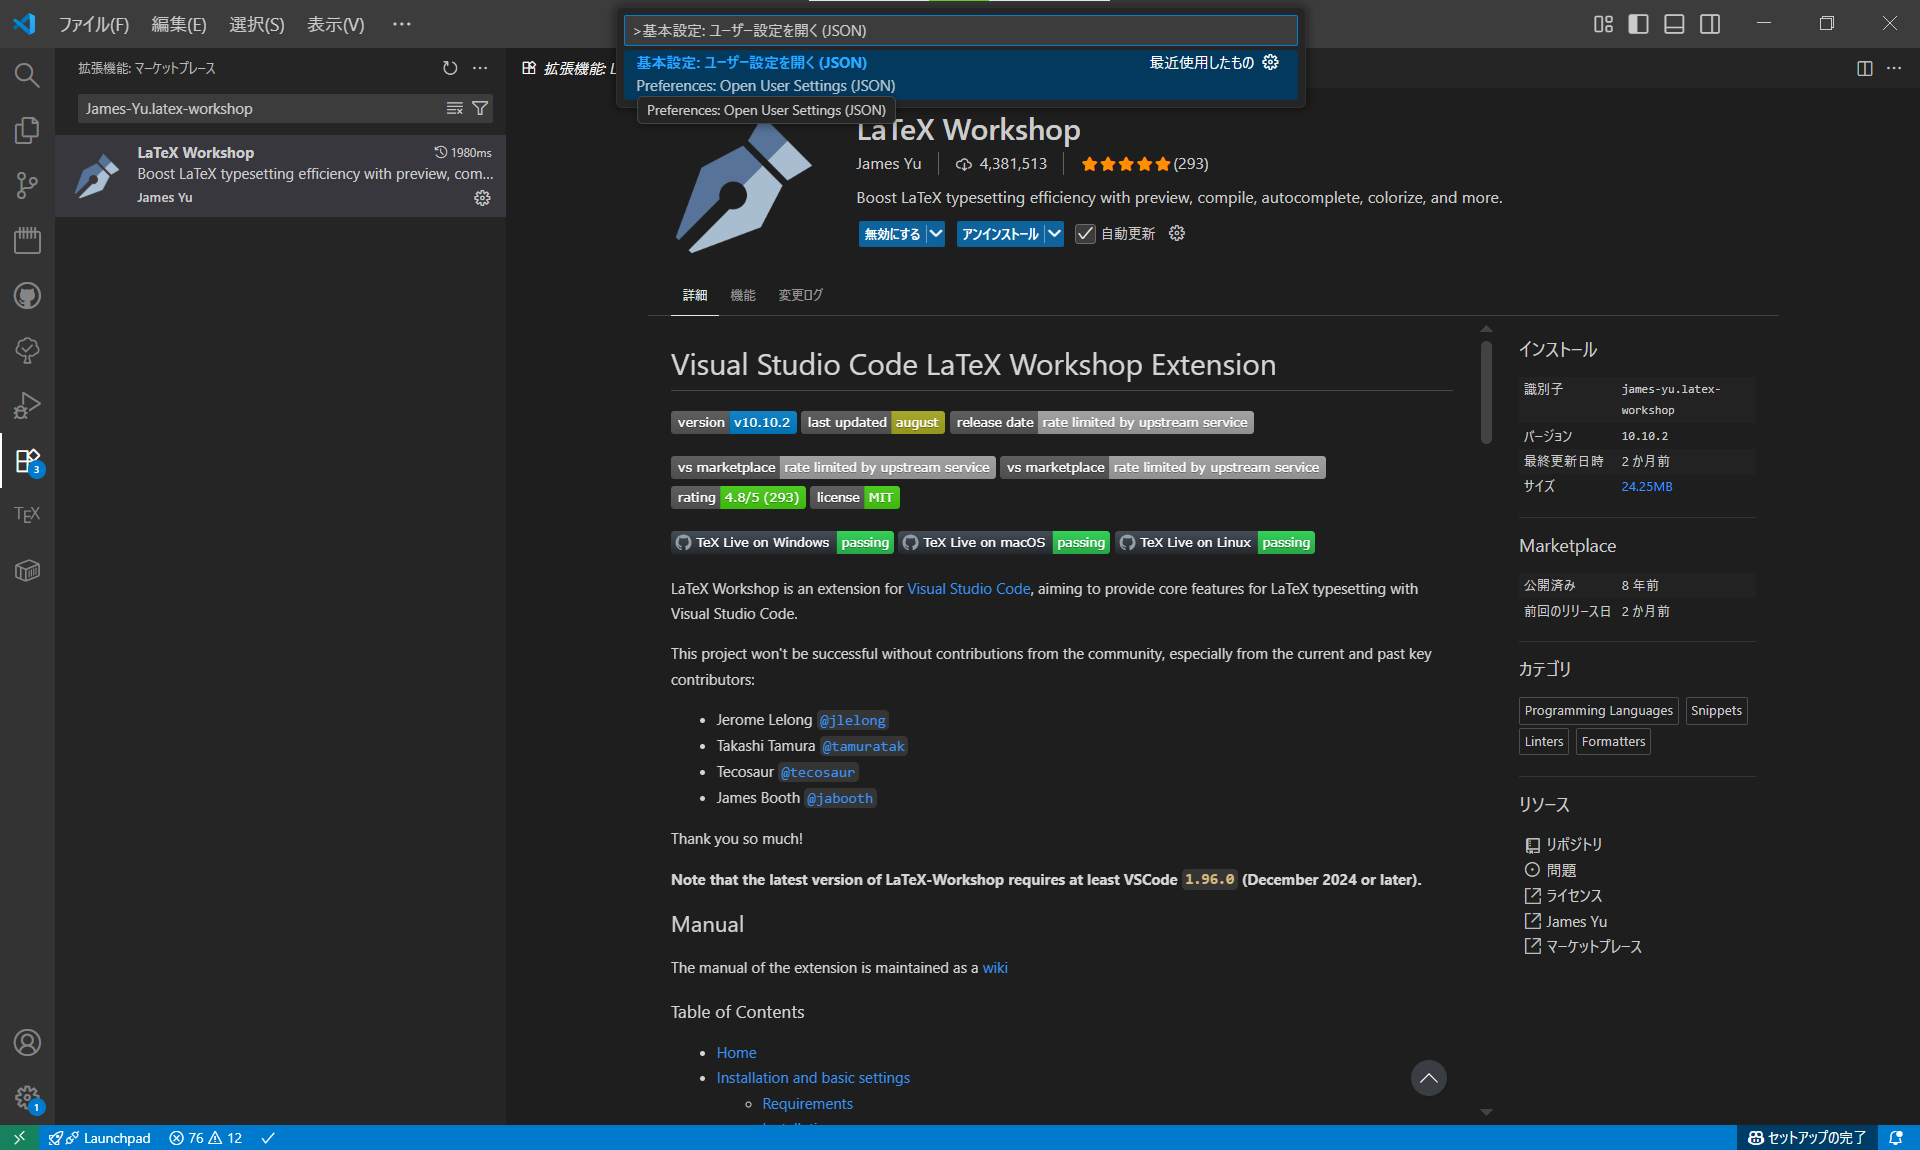
Task: Open the TeX sidebar panel
Action: tap(27, 514)
